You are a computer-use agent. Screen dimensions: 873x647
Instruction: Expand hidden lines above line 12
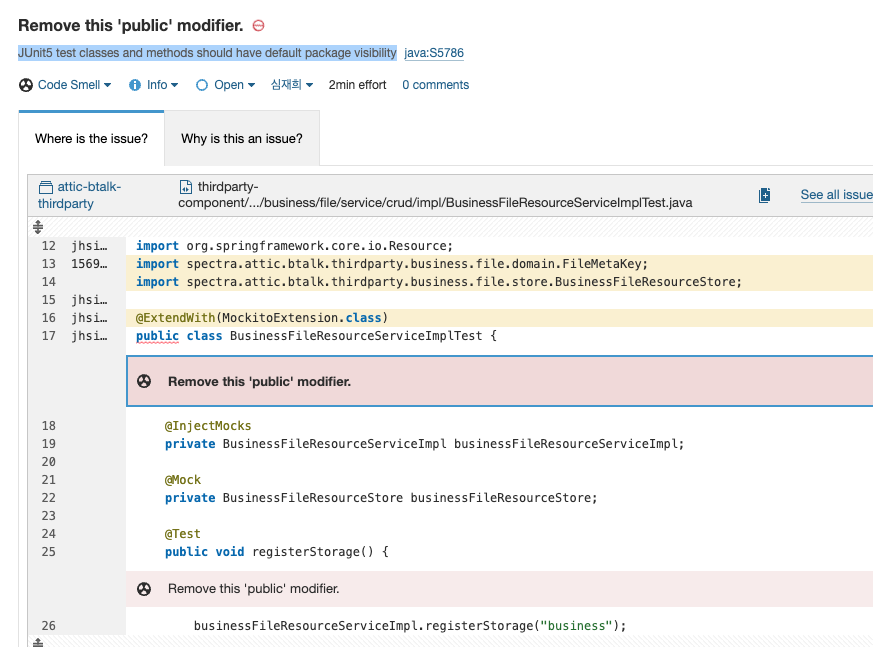38,227
